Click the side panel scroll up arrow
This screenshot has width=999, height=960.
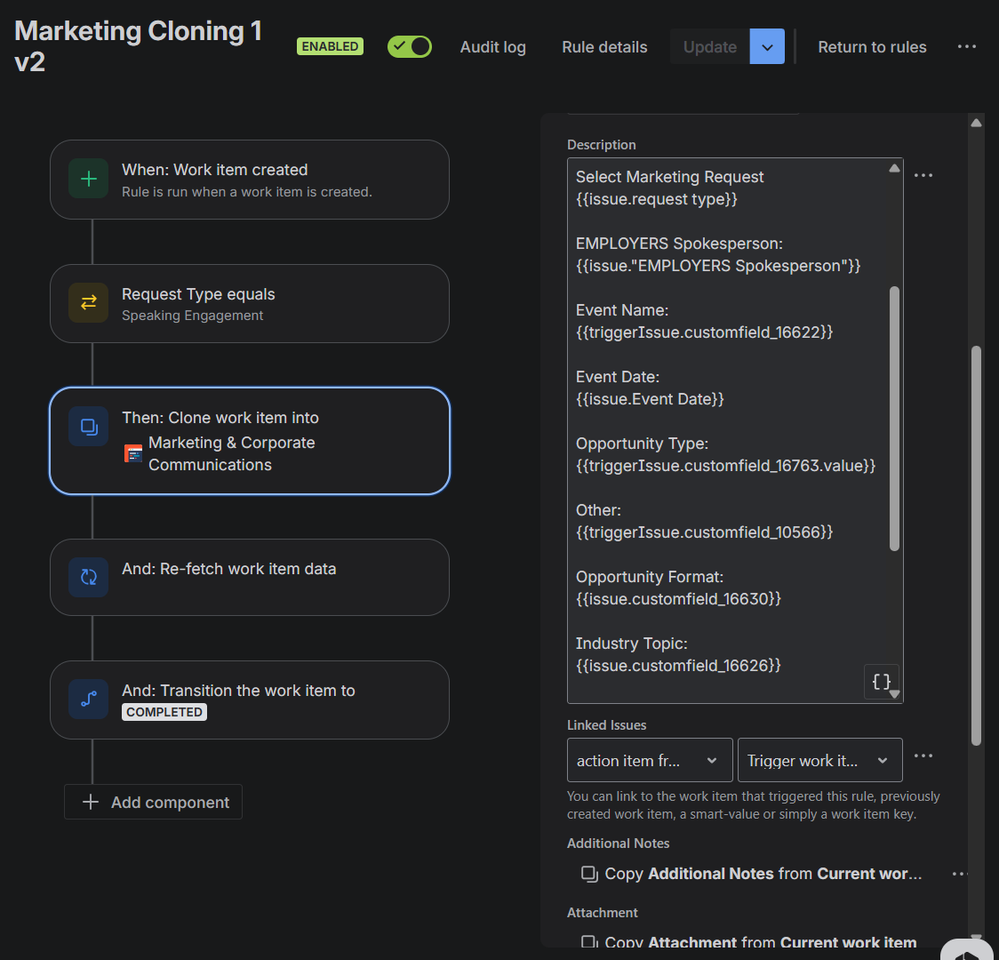coord(976,123)
